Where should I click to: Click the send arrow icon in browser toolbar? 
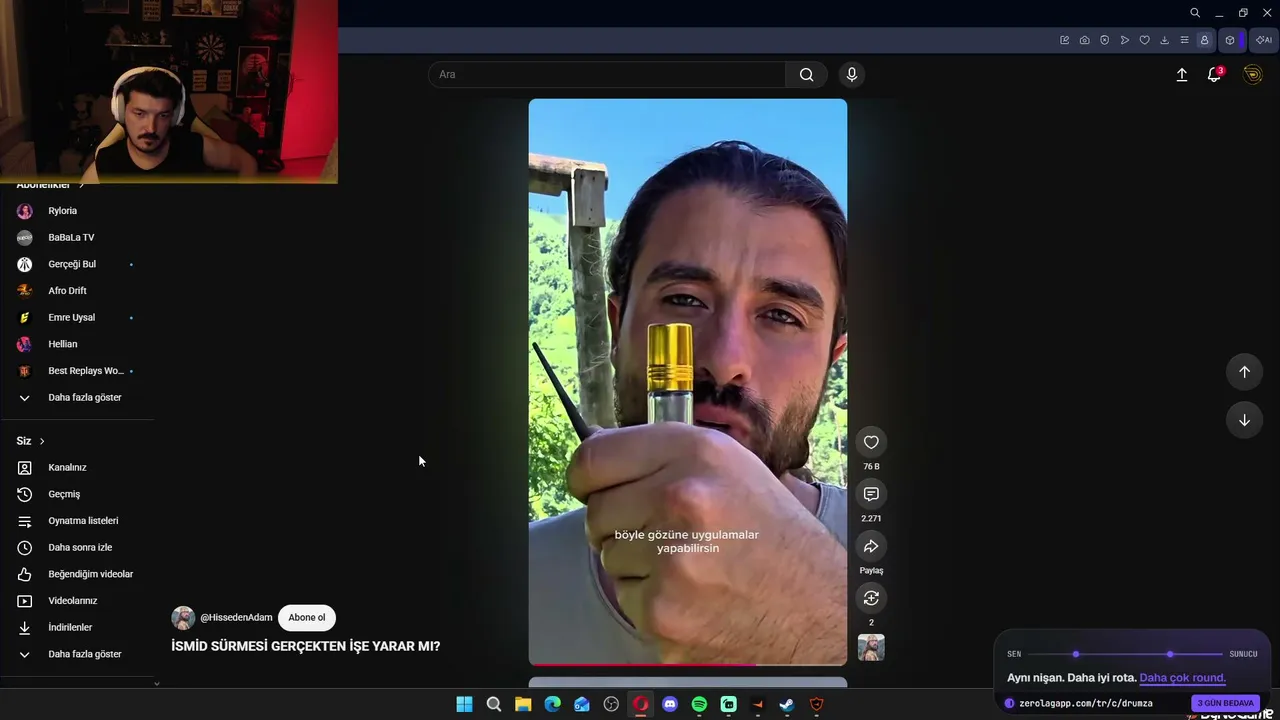(x=1124, y=40)
